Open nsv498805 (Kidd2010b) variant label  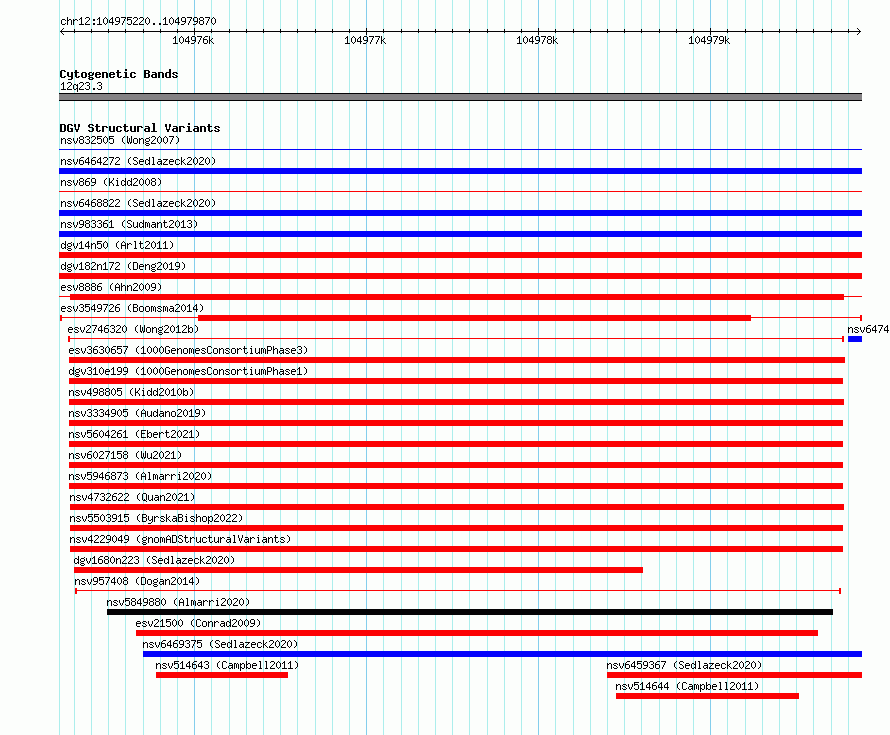tap(131, 392)
